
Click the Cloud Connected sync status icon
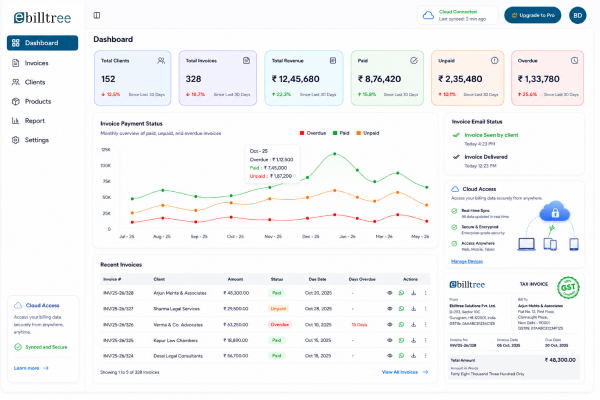click(x=428, y=15)
